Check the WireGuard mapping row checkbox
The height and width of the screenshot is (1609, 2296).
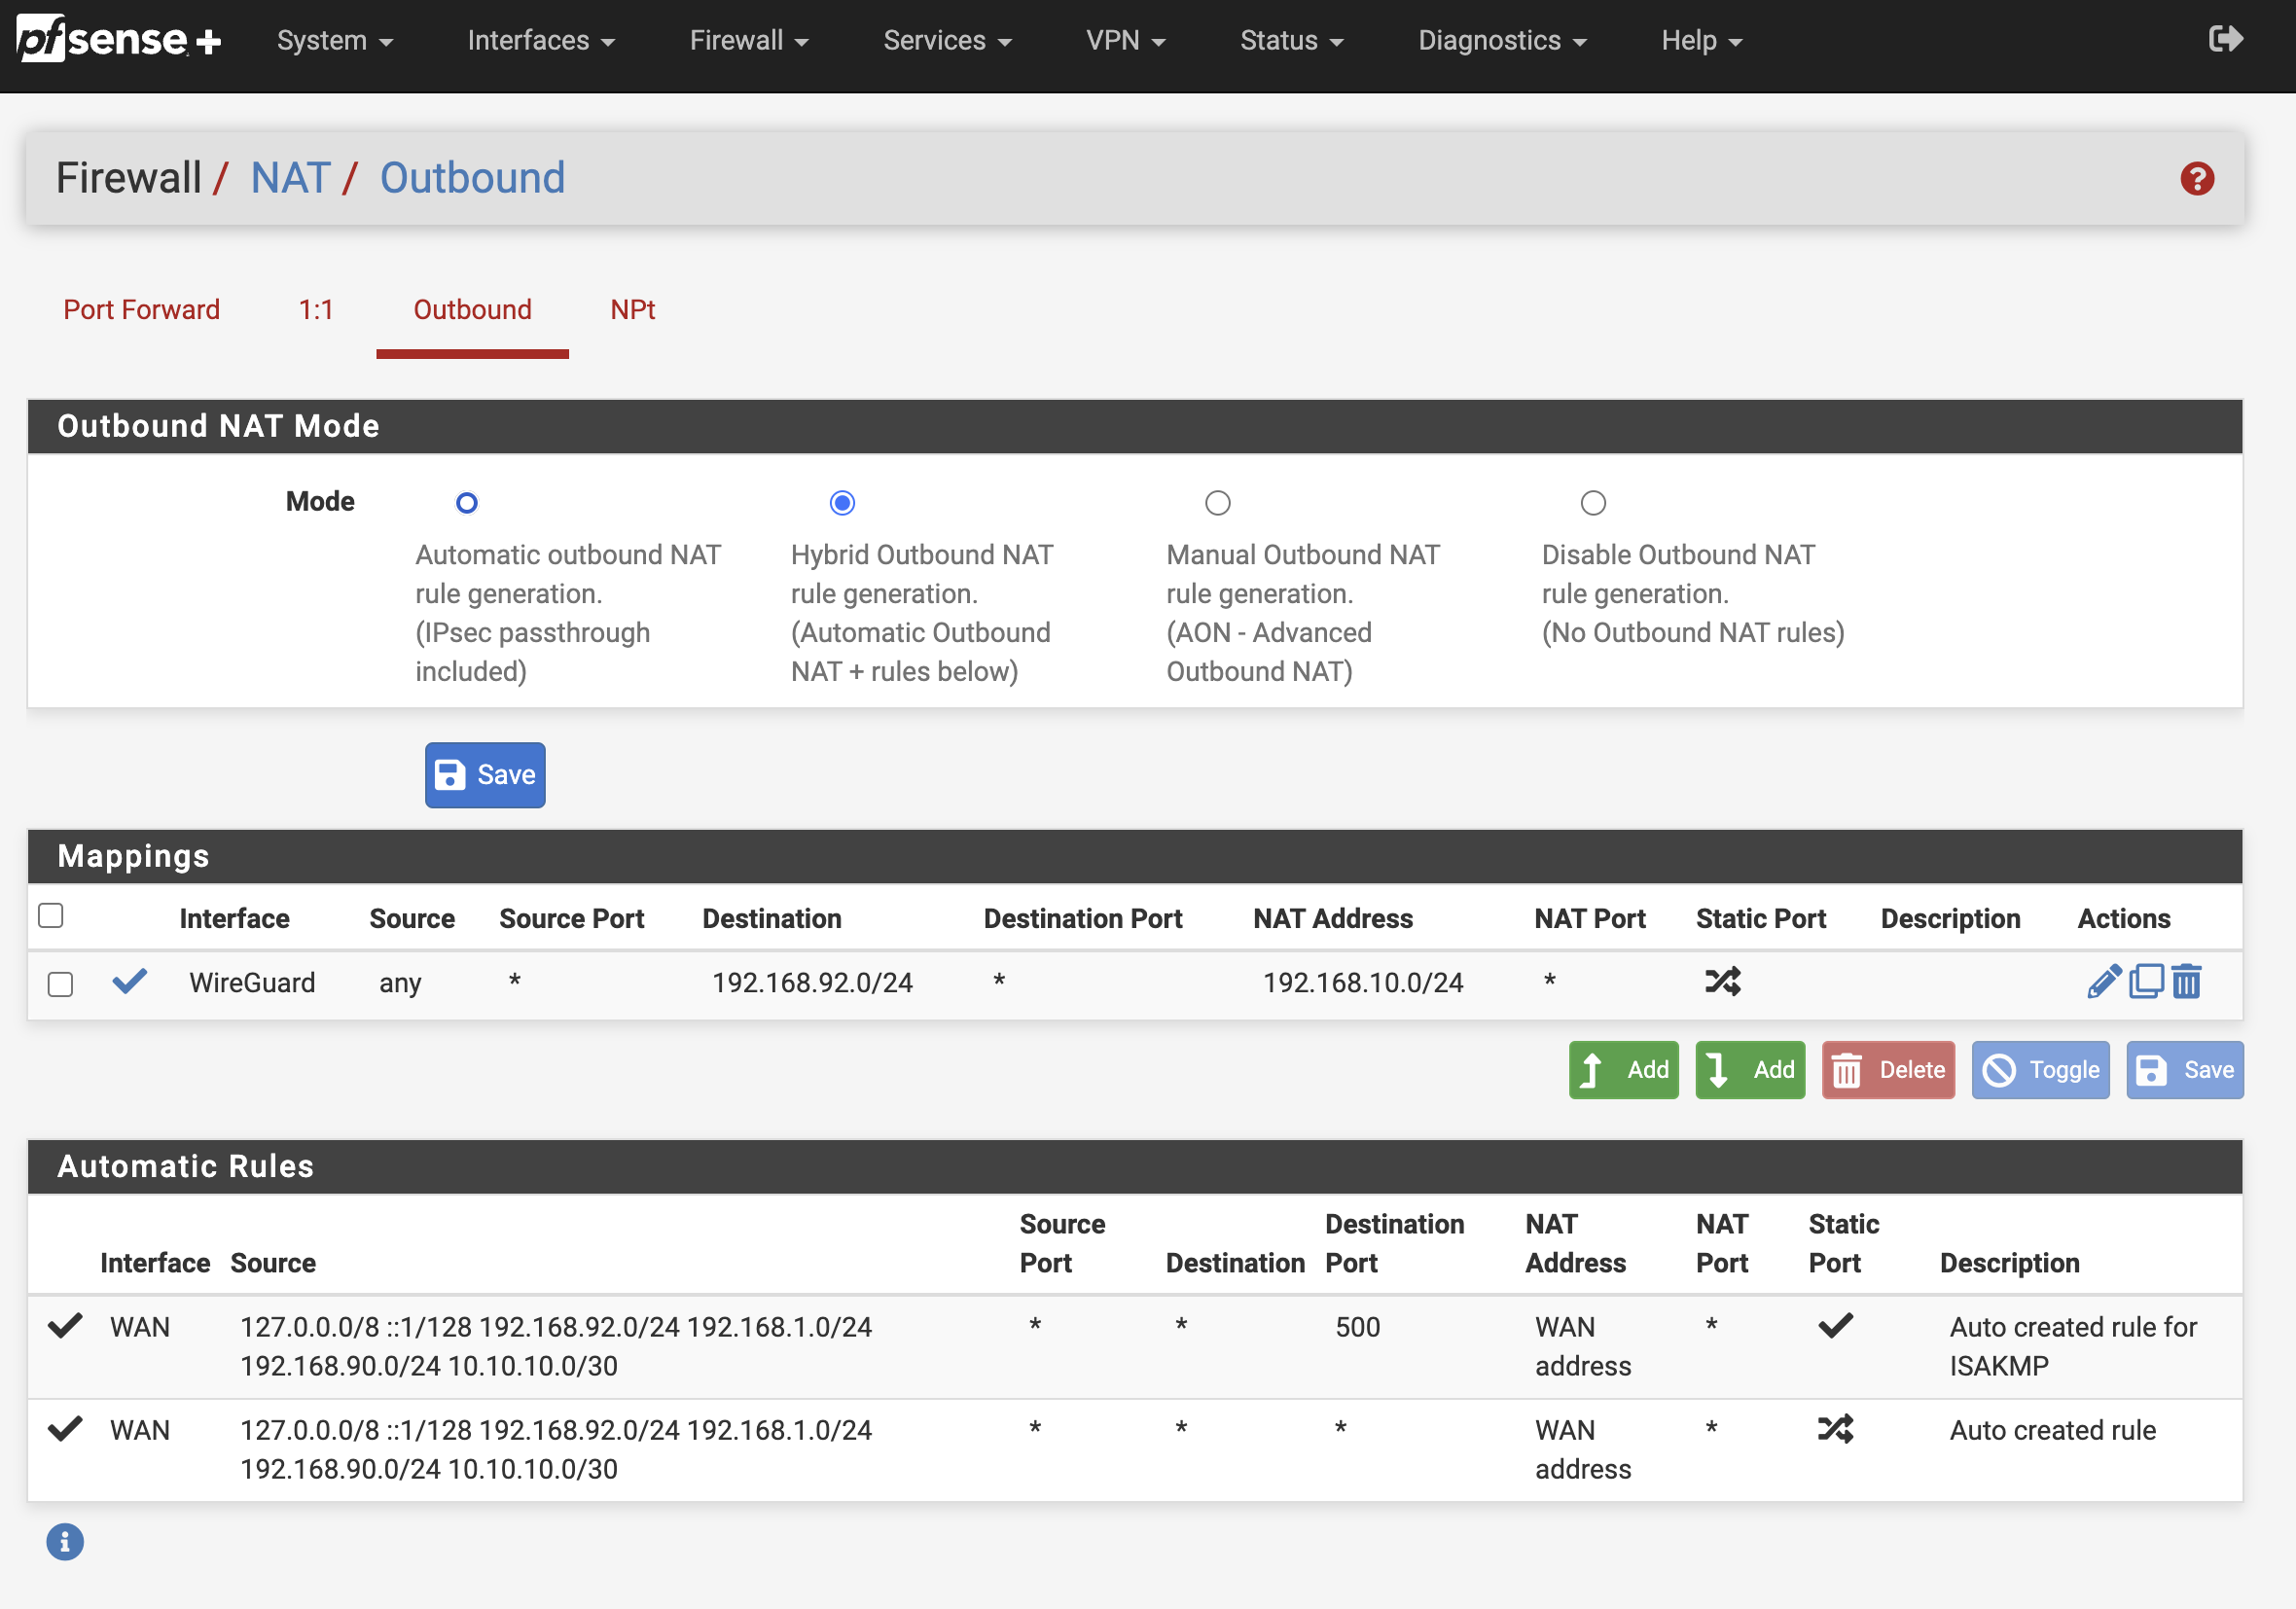pos(60,984)
